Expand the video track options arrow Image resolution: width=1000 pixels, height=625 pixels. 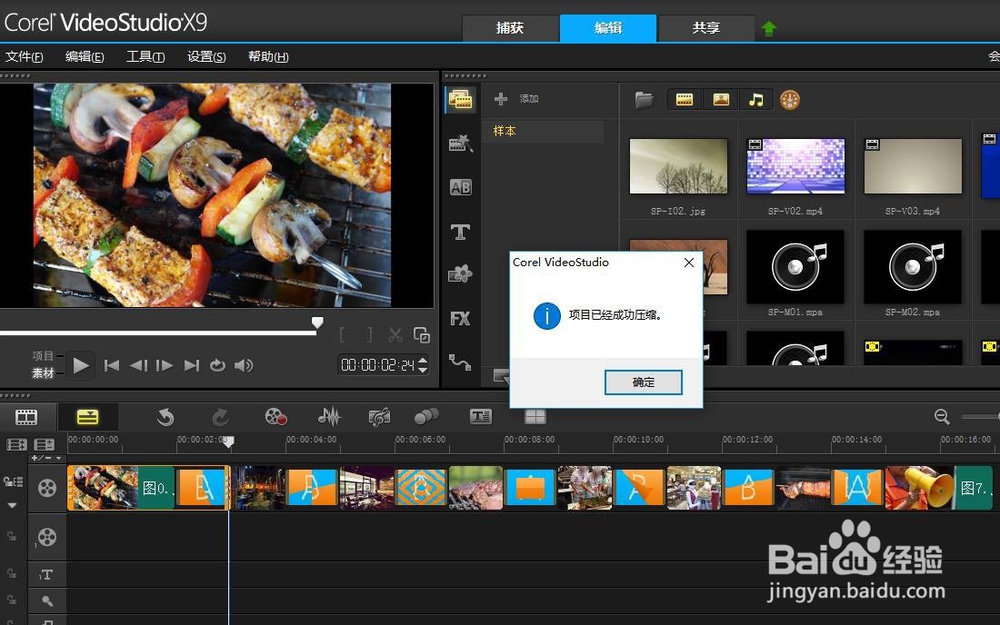click(12, 505)
